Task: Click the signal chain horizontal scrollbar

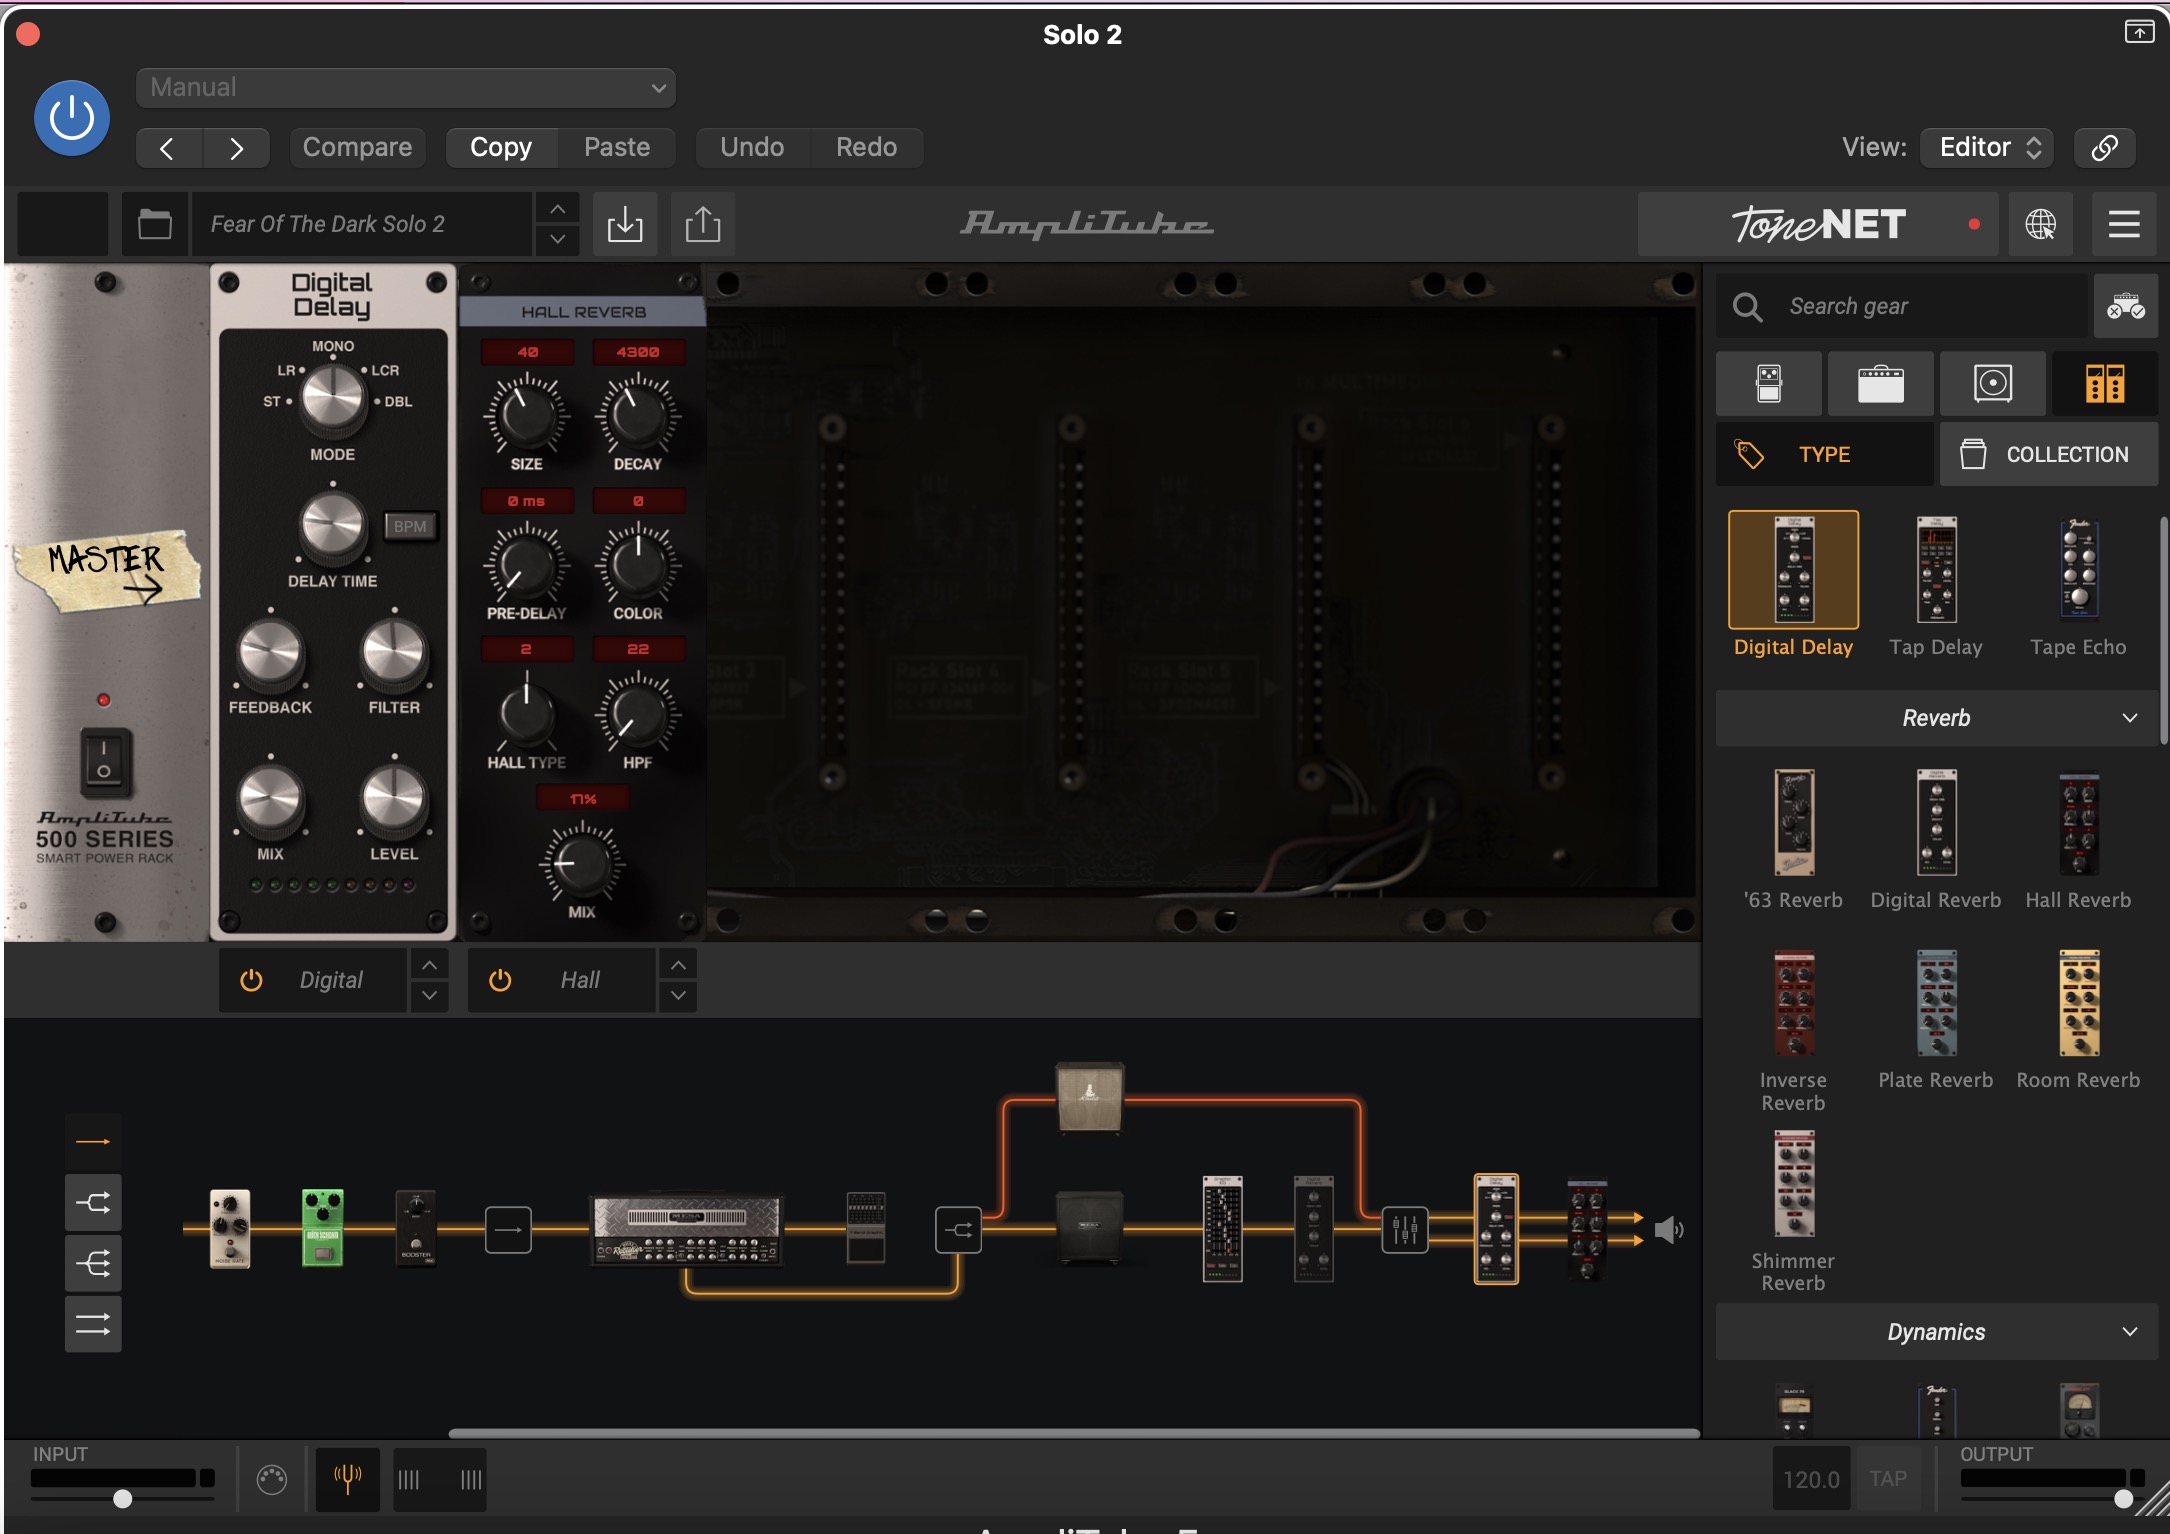Action: tap(1074, 1432)
